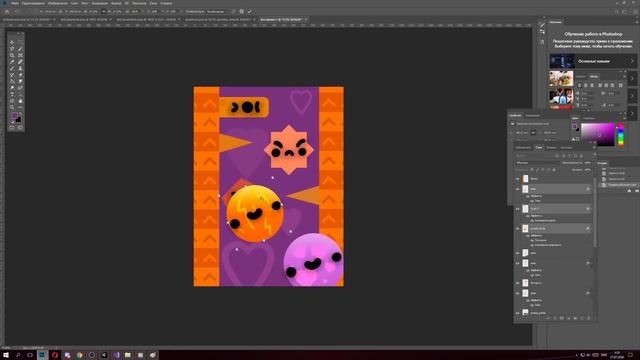
Task: Select the Healing Brush tool
Action: (x=20, y=62)
